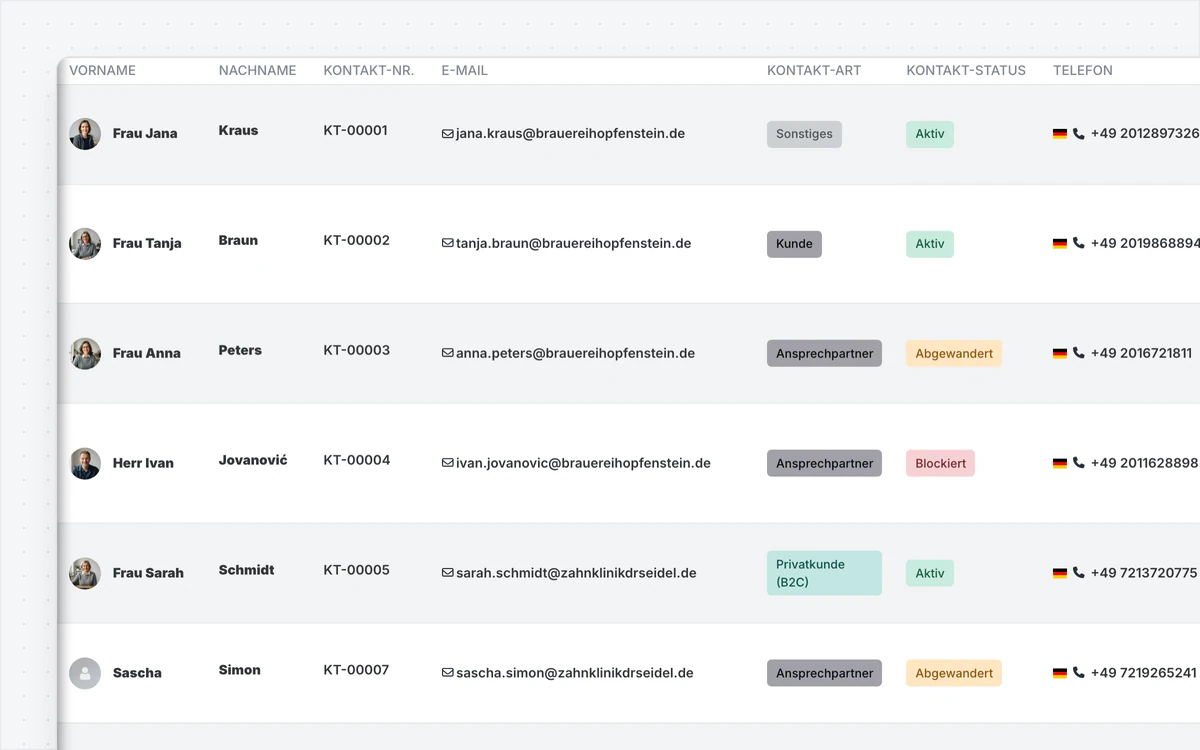1200x750 pixels.
Task: Click the German flag in Anna Peters's row
Action: 1060,354
